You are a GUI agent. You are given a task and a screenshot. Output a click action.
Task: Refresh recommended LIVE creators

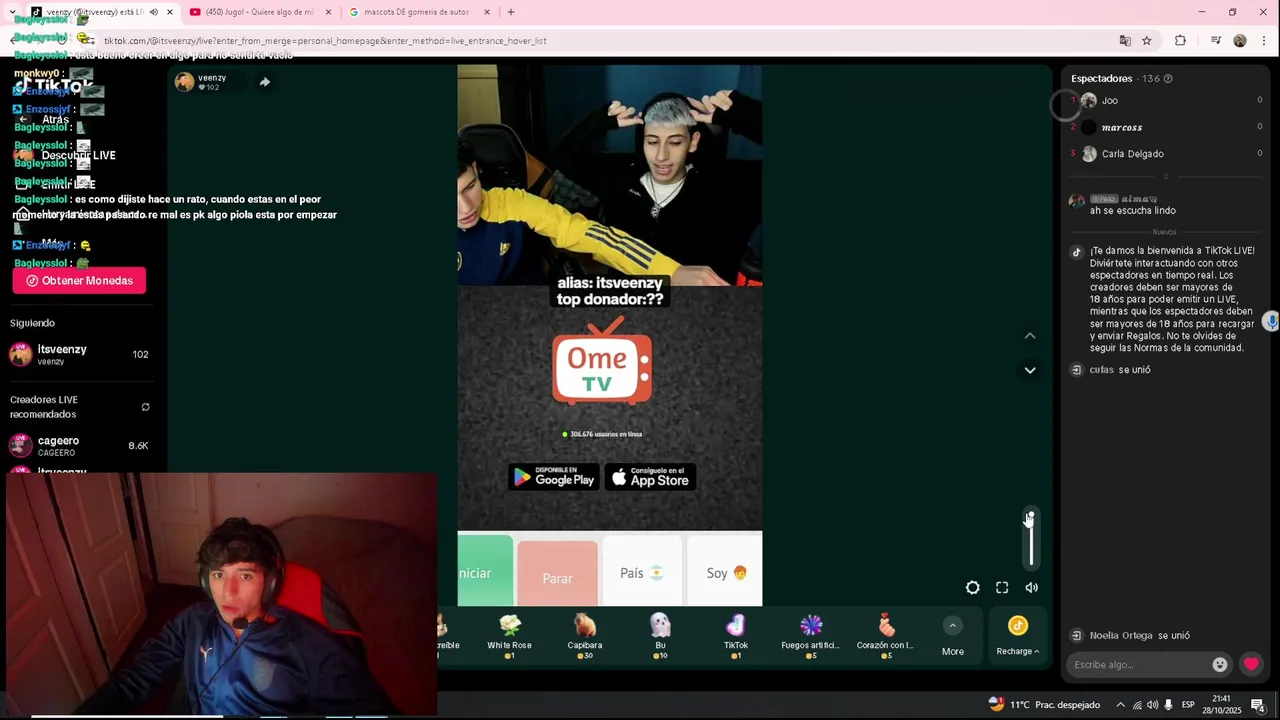point(145,407)
